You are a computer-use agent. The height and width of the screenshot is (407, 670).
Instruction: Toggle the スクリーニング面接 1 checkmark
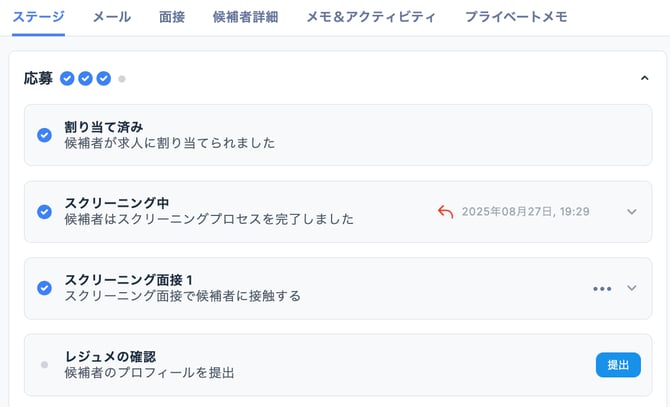coord(44,288)
